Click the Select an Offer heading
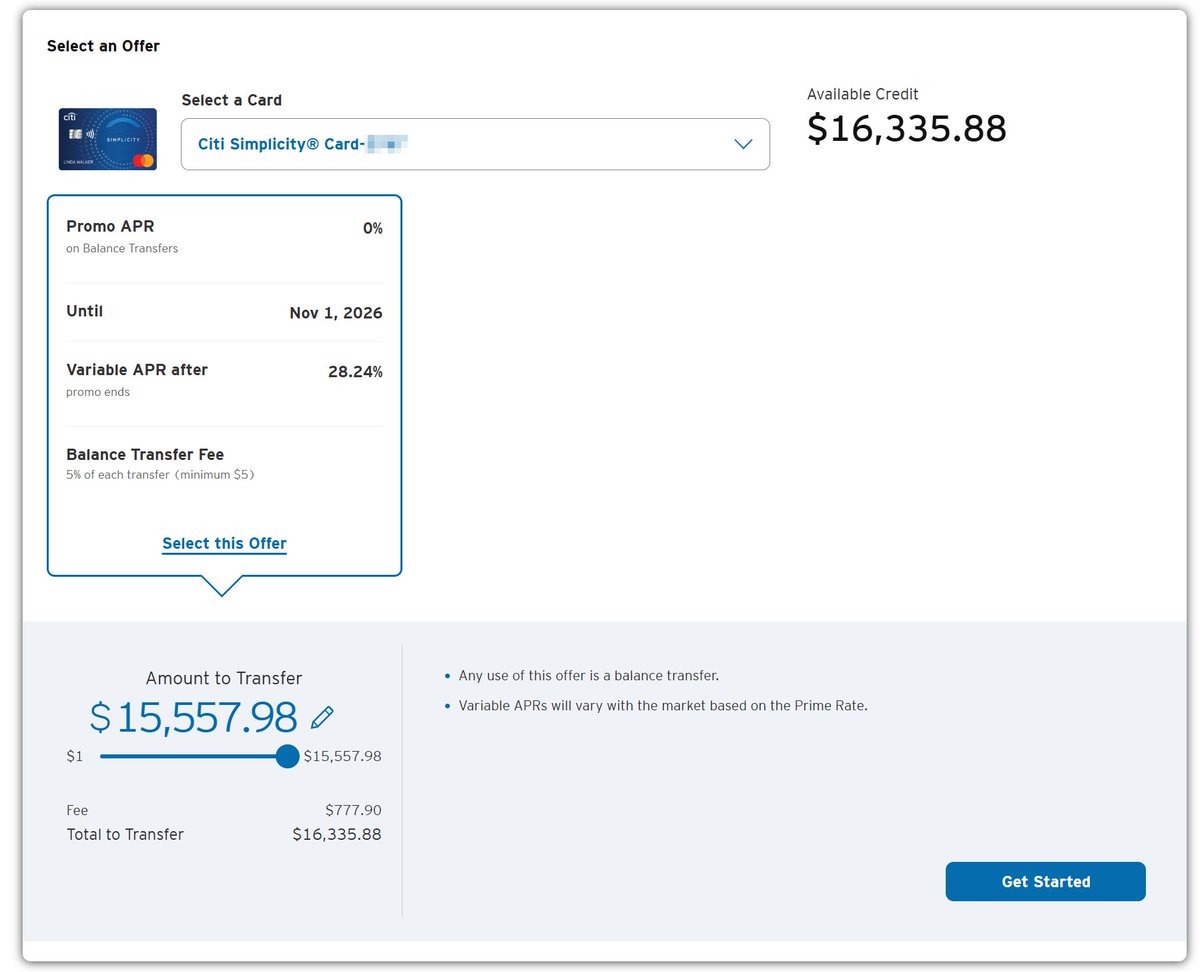The width and height of the screenshot is (1200, 972). tap(103, 46)
